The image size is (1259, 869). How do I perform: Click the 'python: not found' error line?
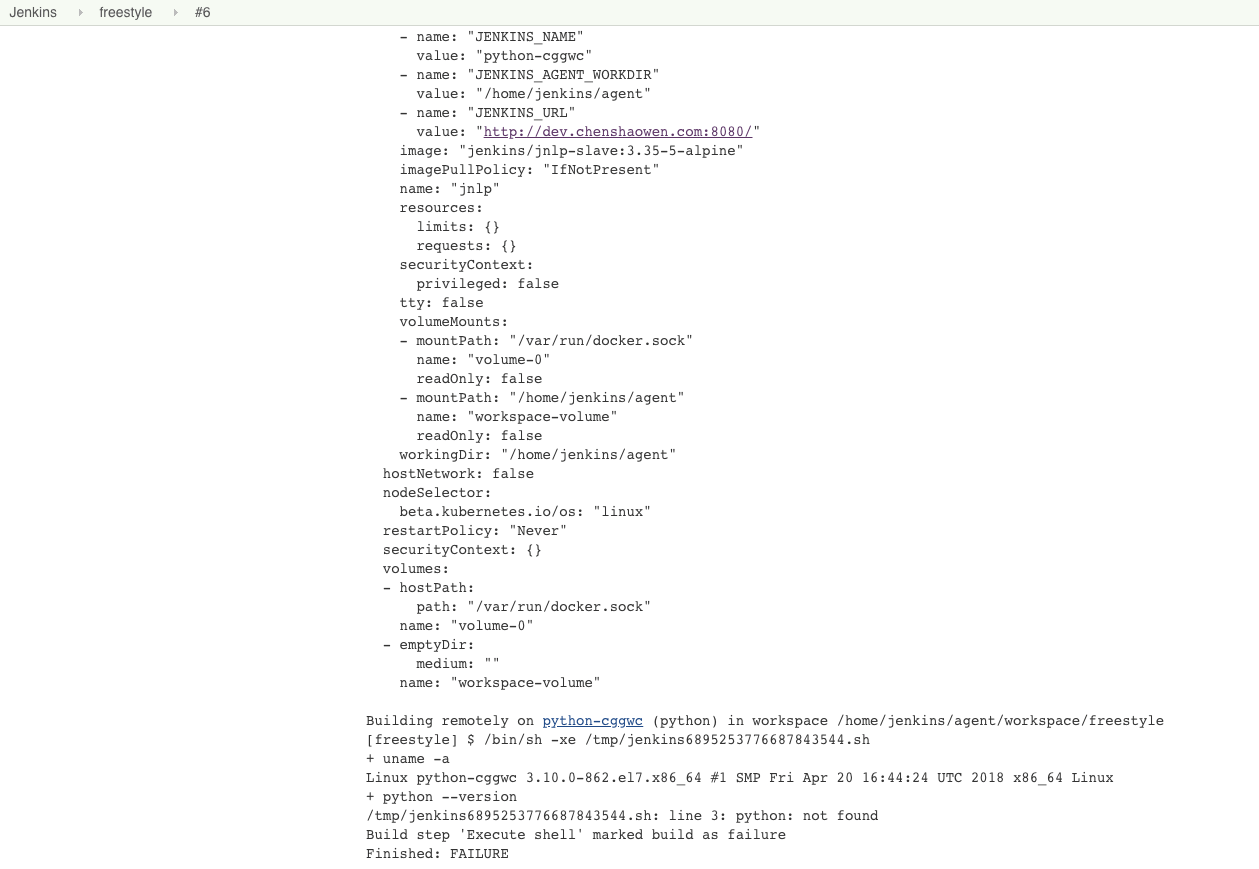click(622, 815)
